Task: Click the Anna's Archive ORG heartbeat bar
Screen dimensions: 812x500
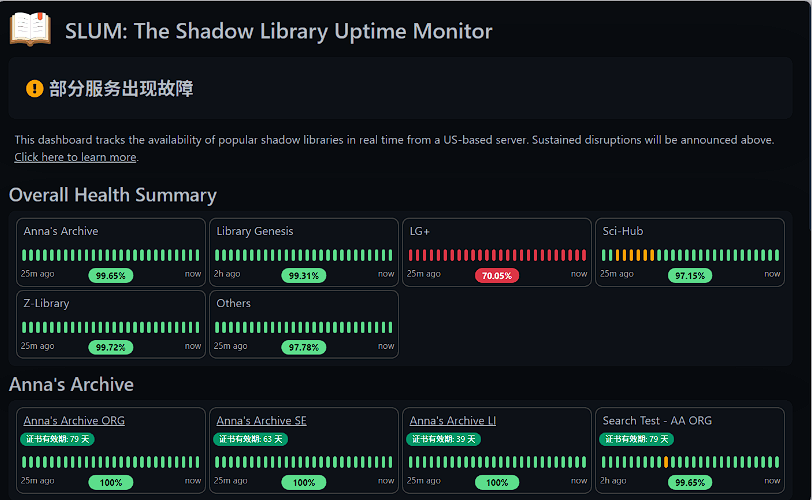Action: point(111,462)
